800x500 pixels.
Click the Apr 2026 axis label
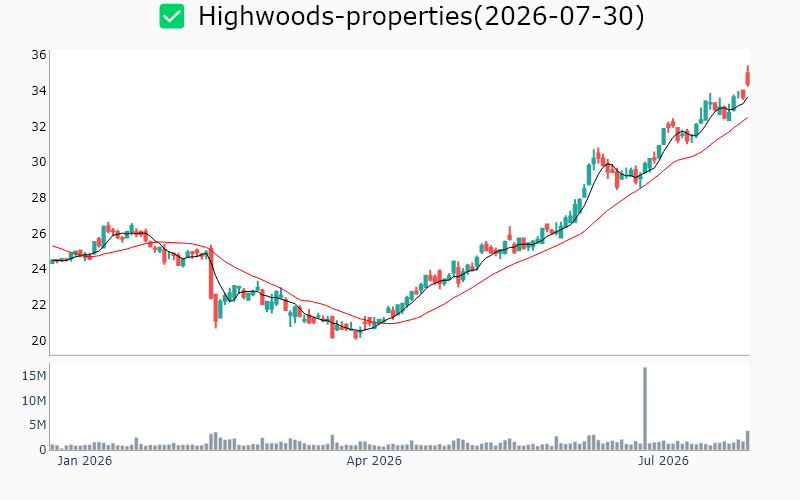coord(374,461)
